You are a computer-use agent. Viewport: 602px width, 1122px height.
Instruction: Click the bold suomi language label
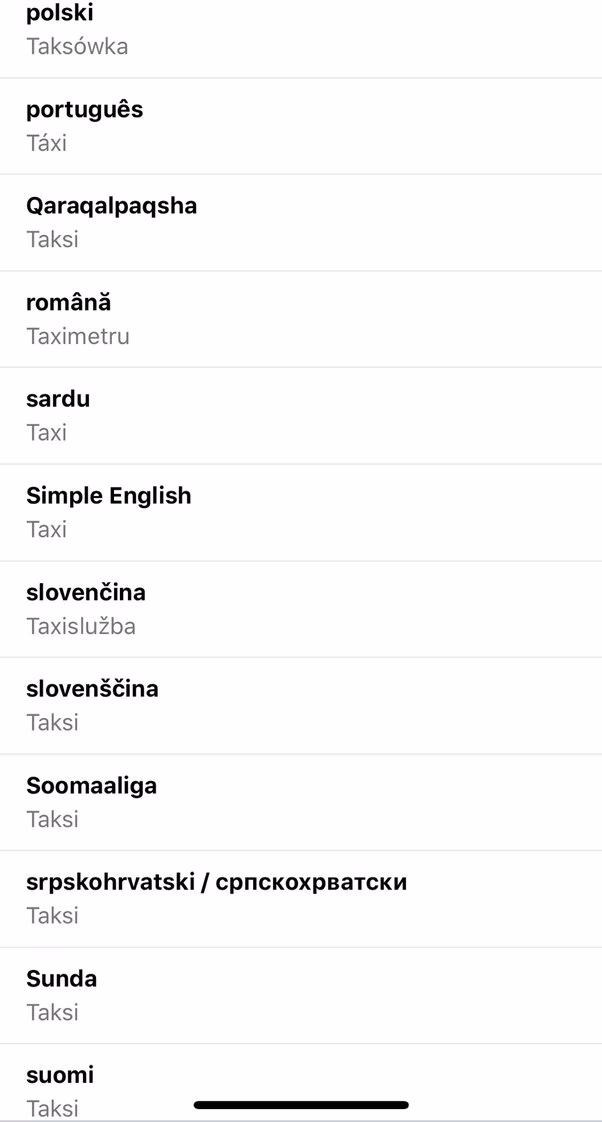click(58, 1075)
